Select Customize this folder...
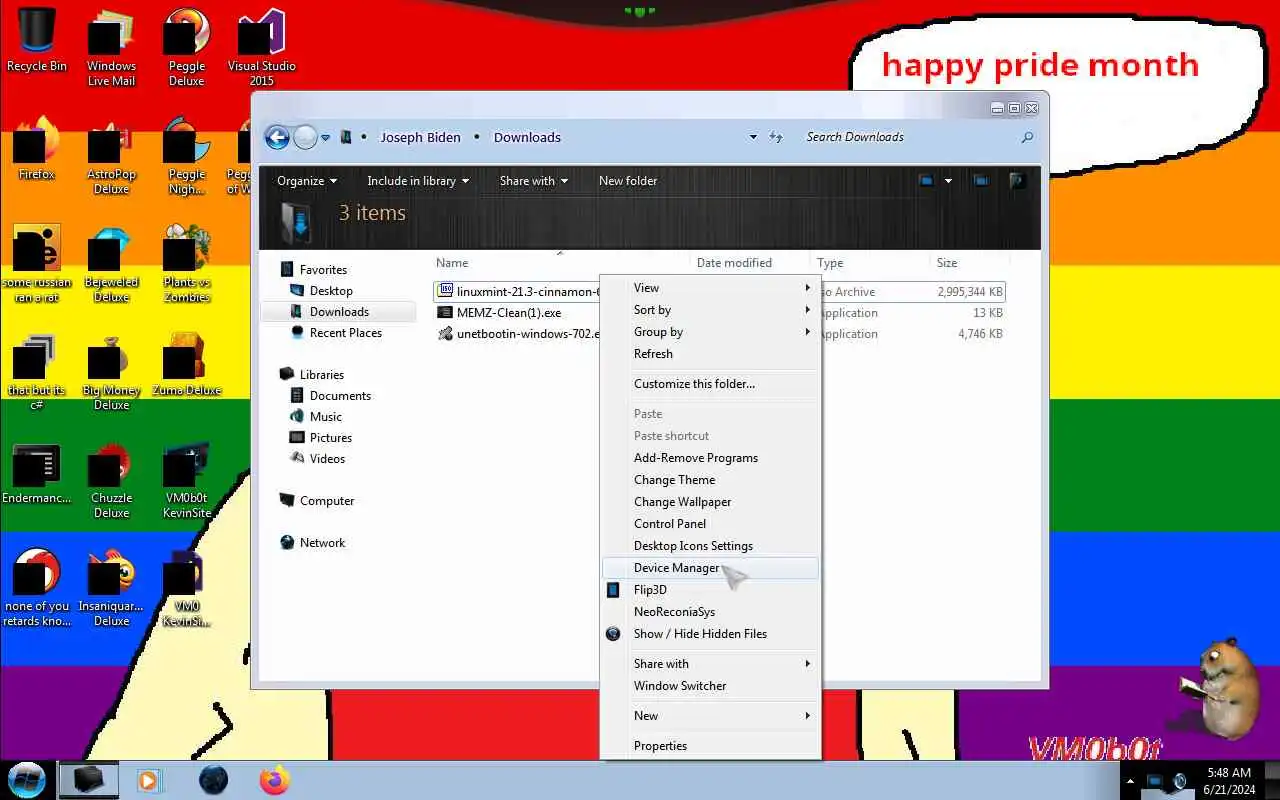The image size is (1280, 800). click(711, 384)
